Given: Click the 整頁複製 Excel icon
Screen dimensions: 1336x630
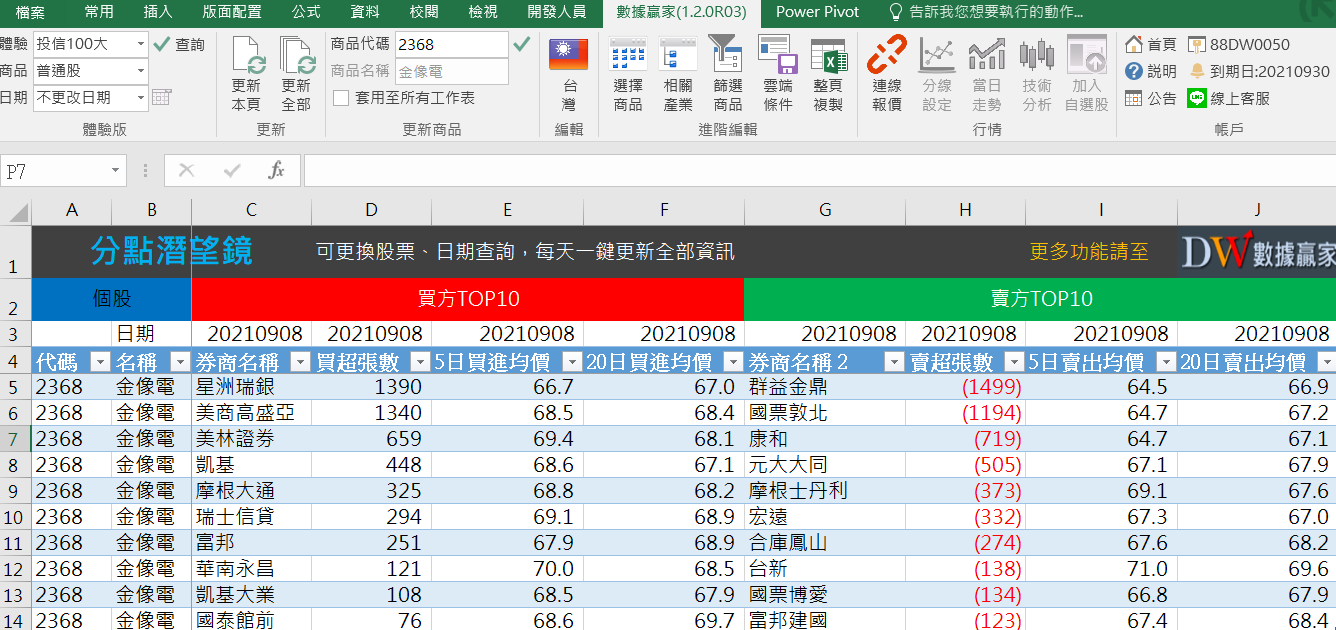Looking at the screenshot, I should (828, 54).
